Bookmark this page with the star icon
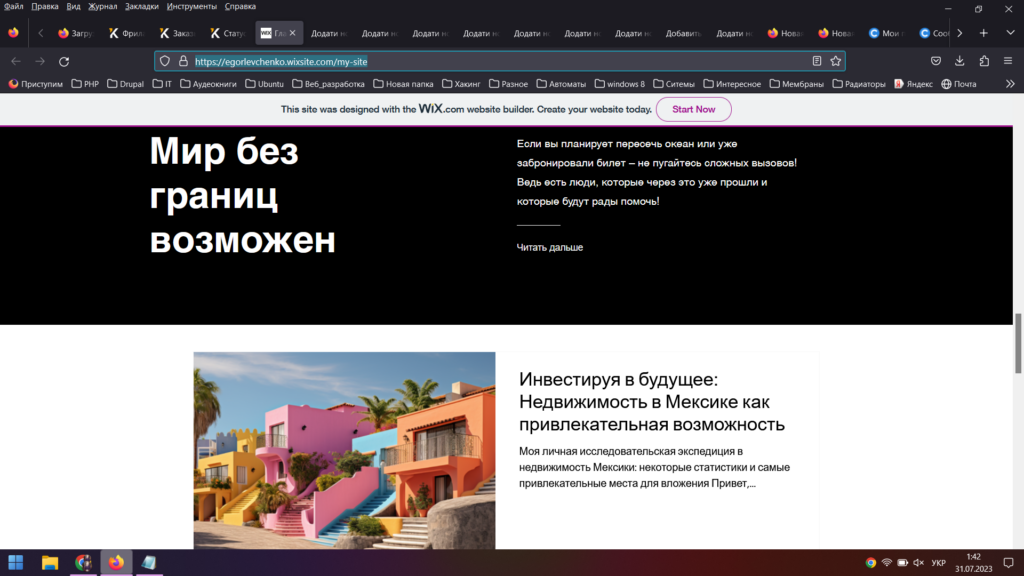Viewport: 1024px width, 576px height. 836,61
